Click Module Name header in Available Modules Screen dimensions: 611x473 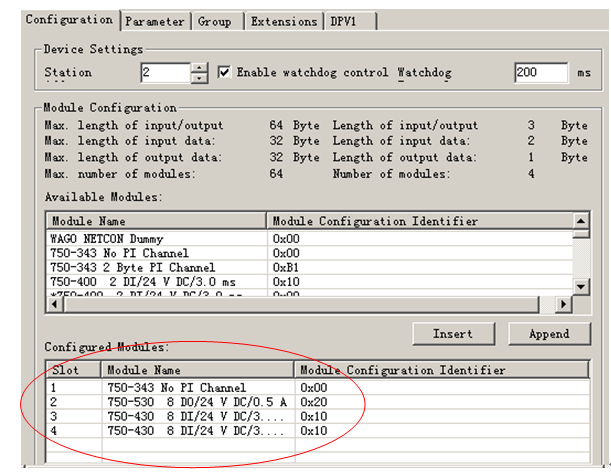157,221
